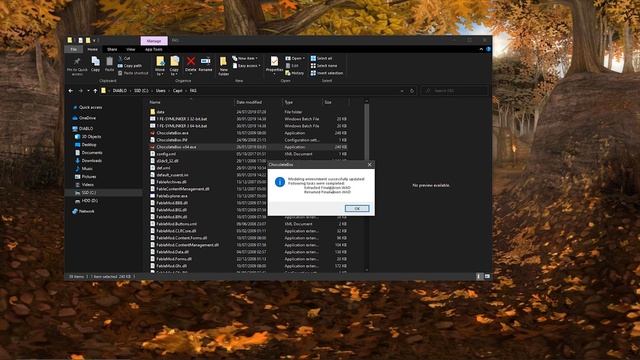Click Select all in the ribbon
Image resolution: width=640 pixels, height=360 pixels.
point(322,58)
